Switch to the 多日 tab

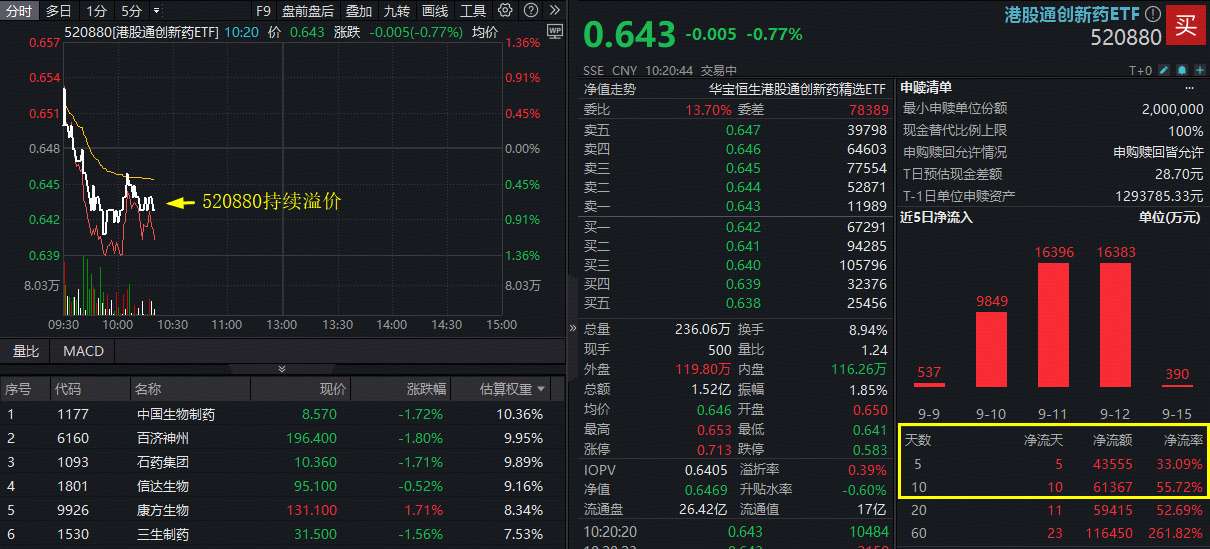pos(59,11)
